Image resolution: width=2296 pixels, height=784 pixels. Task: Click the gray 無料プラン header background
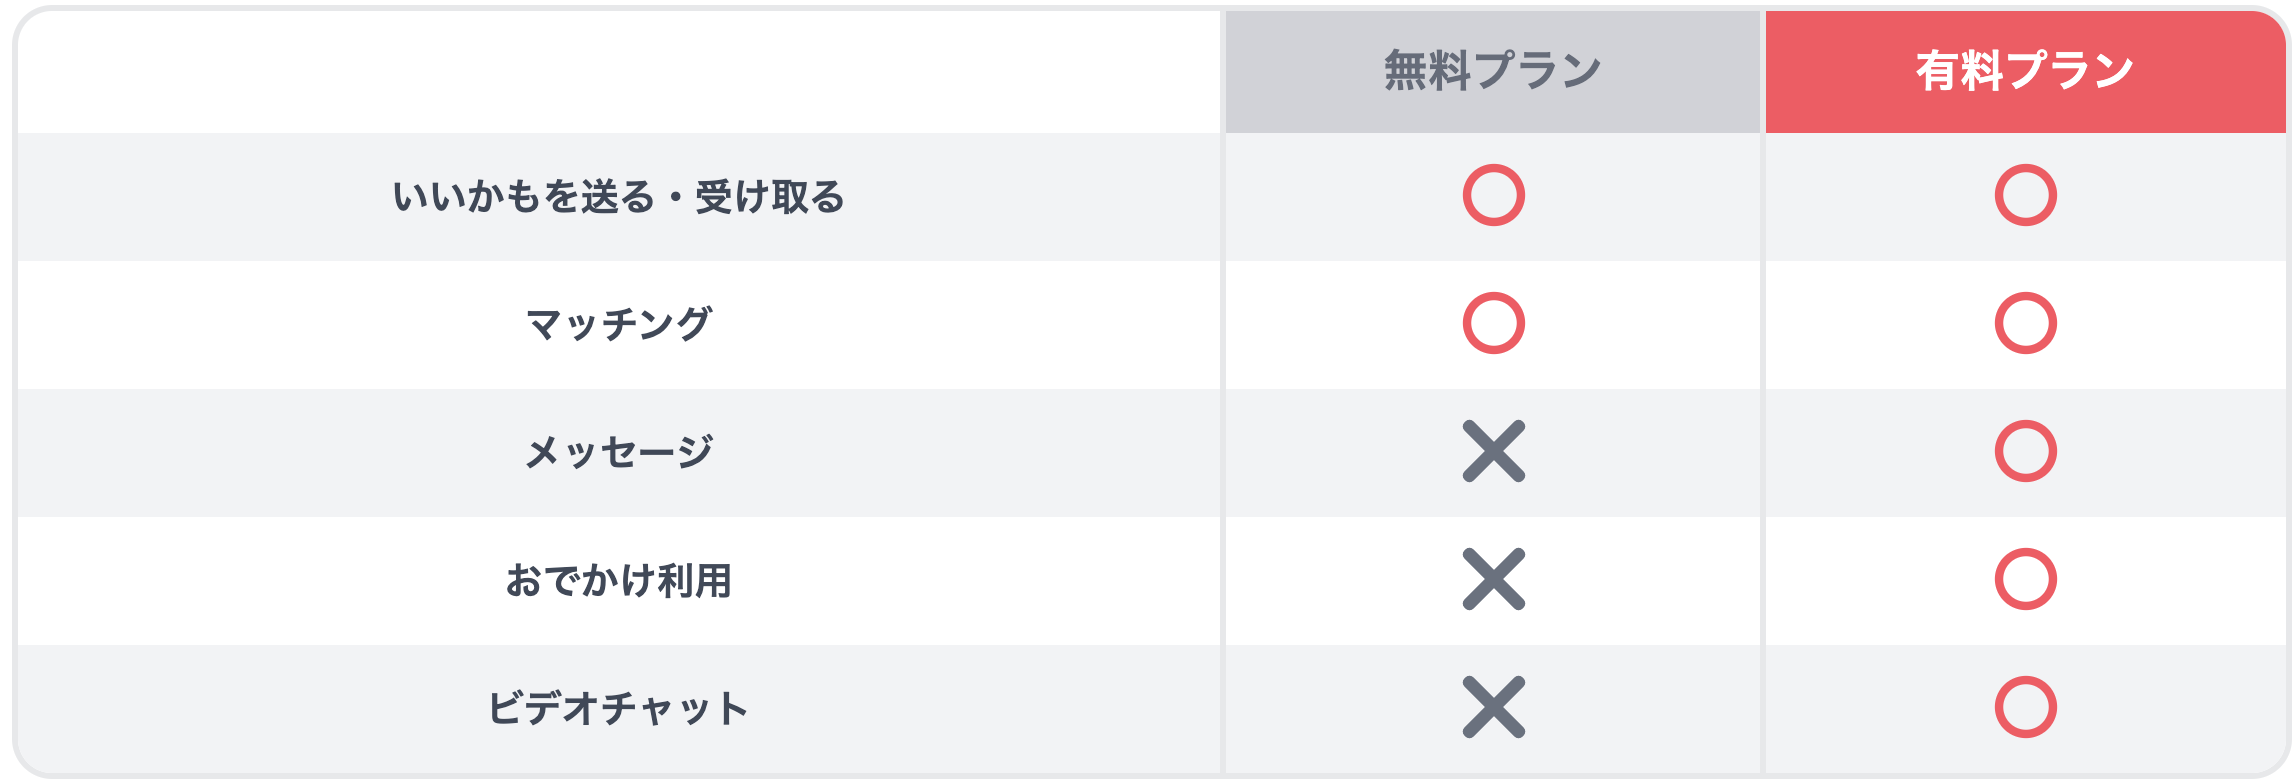[x=1492, y=72]
